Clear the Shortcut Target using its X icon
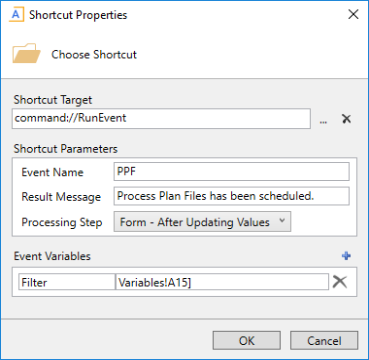The image size is (369, 360). click(x=347, y=119)
